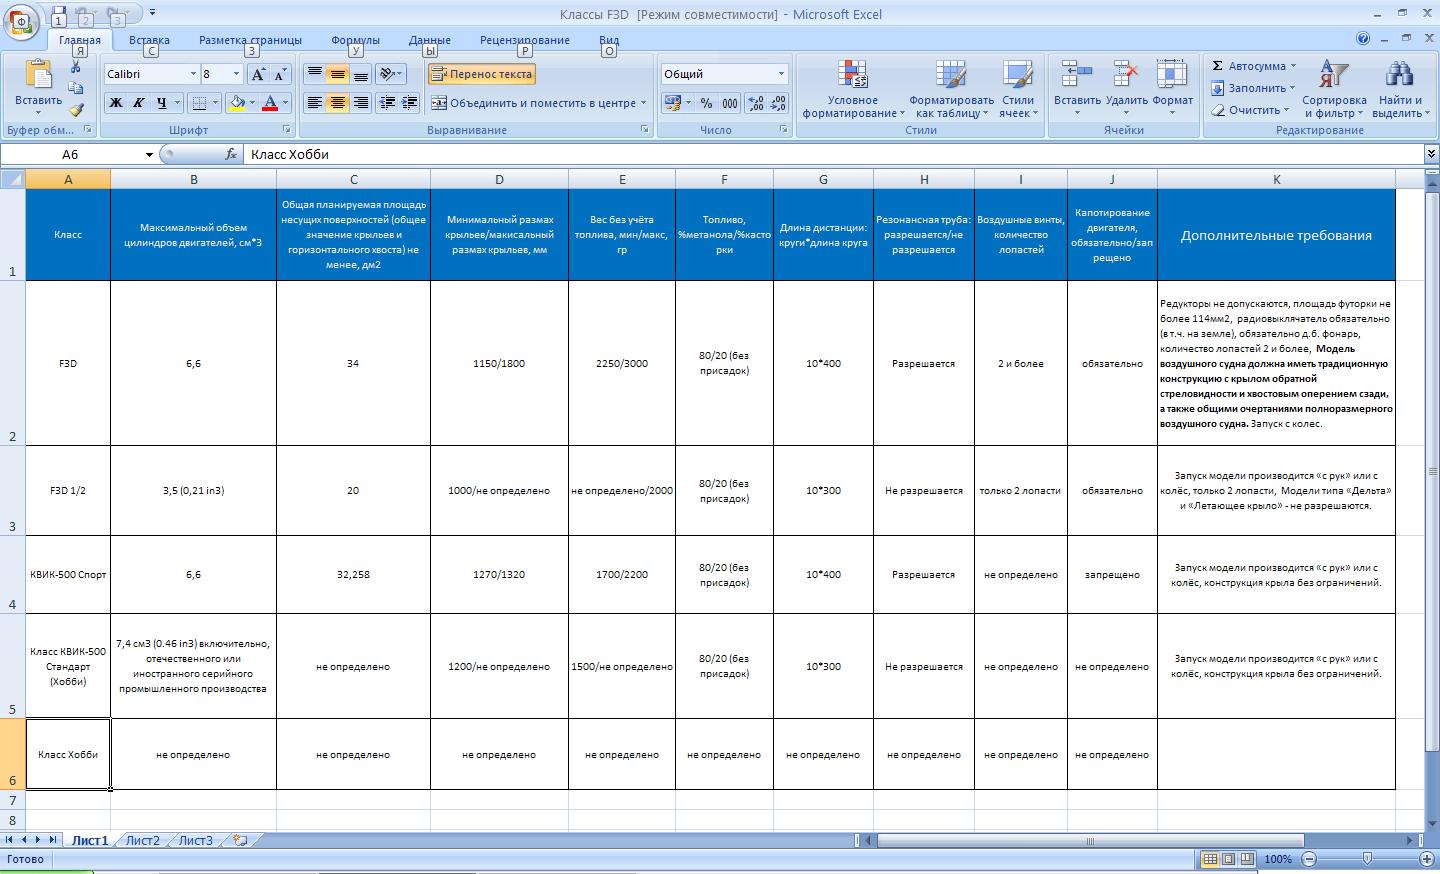The width and height of the screenshot is (1440, 874).
Task: Align text to the top of the cell
Action: pyautogui.click(x=315, y=74)
